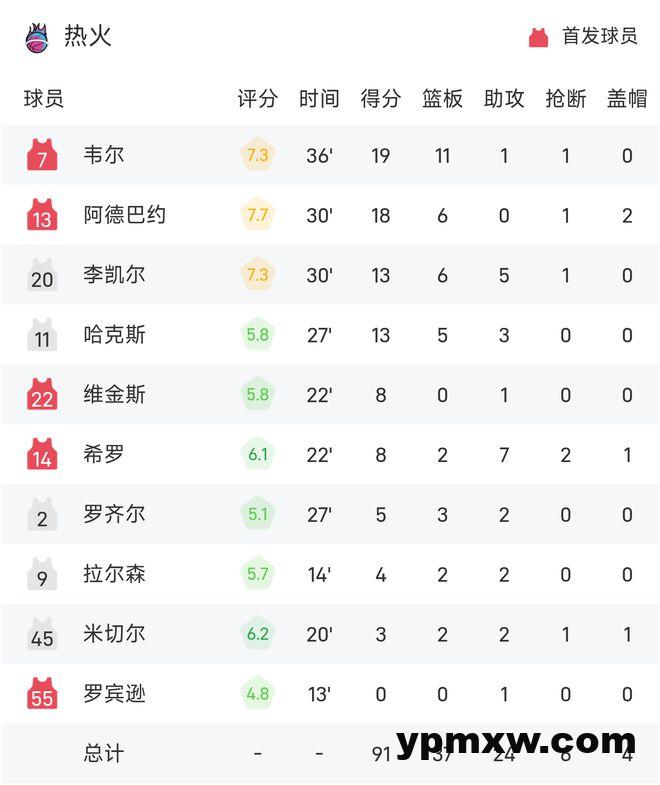The height and width of the screenshot is (785, 660).
Task: Click the 热火 team name
Action: click(88, 37)
